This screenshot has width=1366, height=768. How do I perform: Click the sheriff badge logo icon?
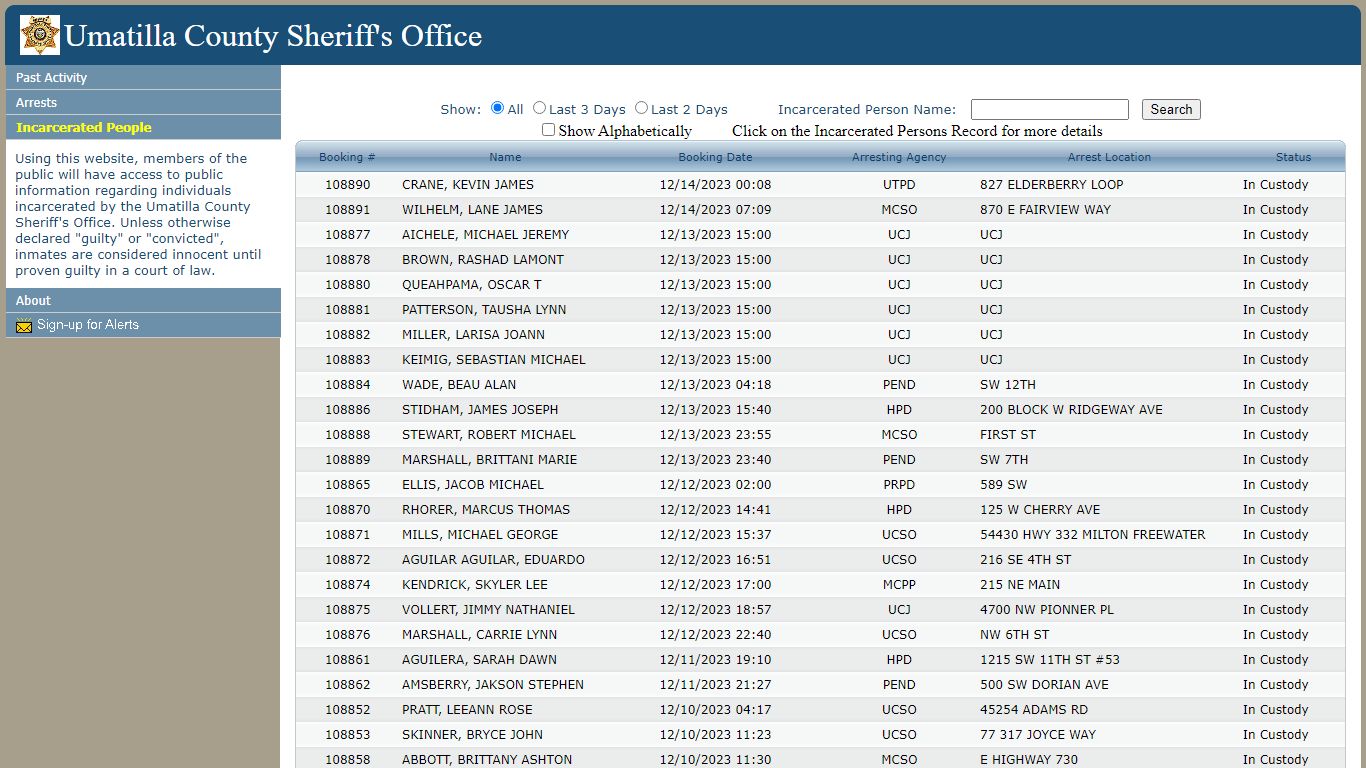click(40, 35)
